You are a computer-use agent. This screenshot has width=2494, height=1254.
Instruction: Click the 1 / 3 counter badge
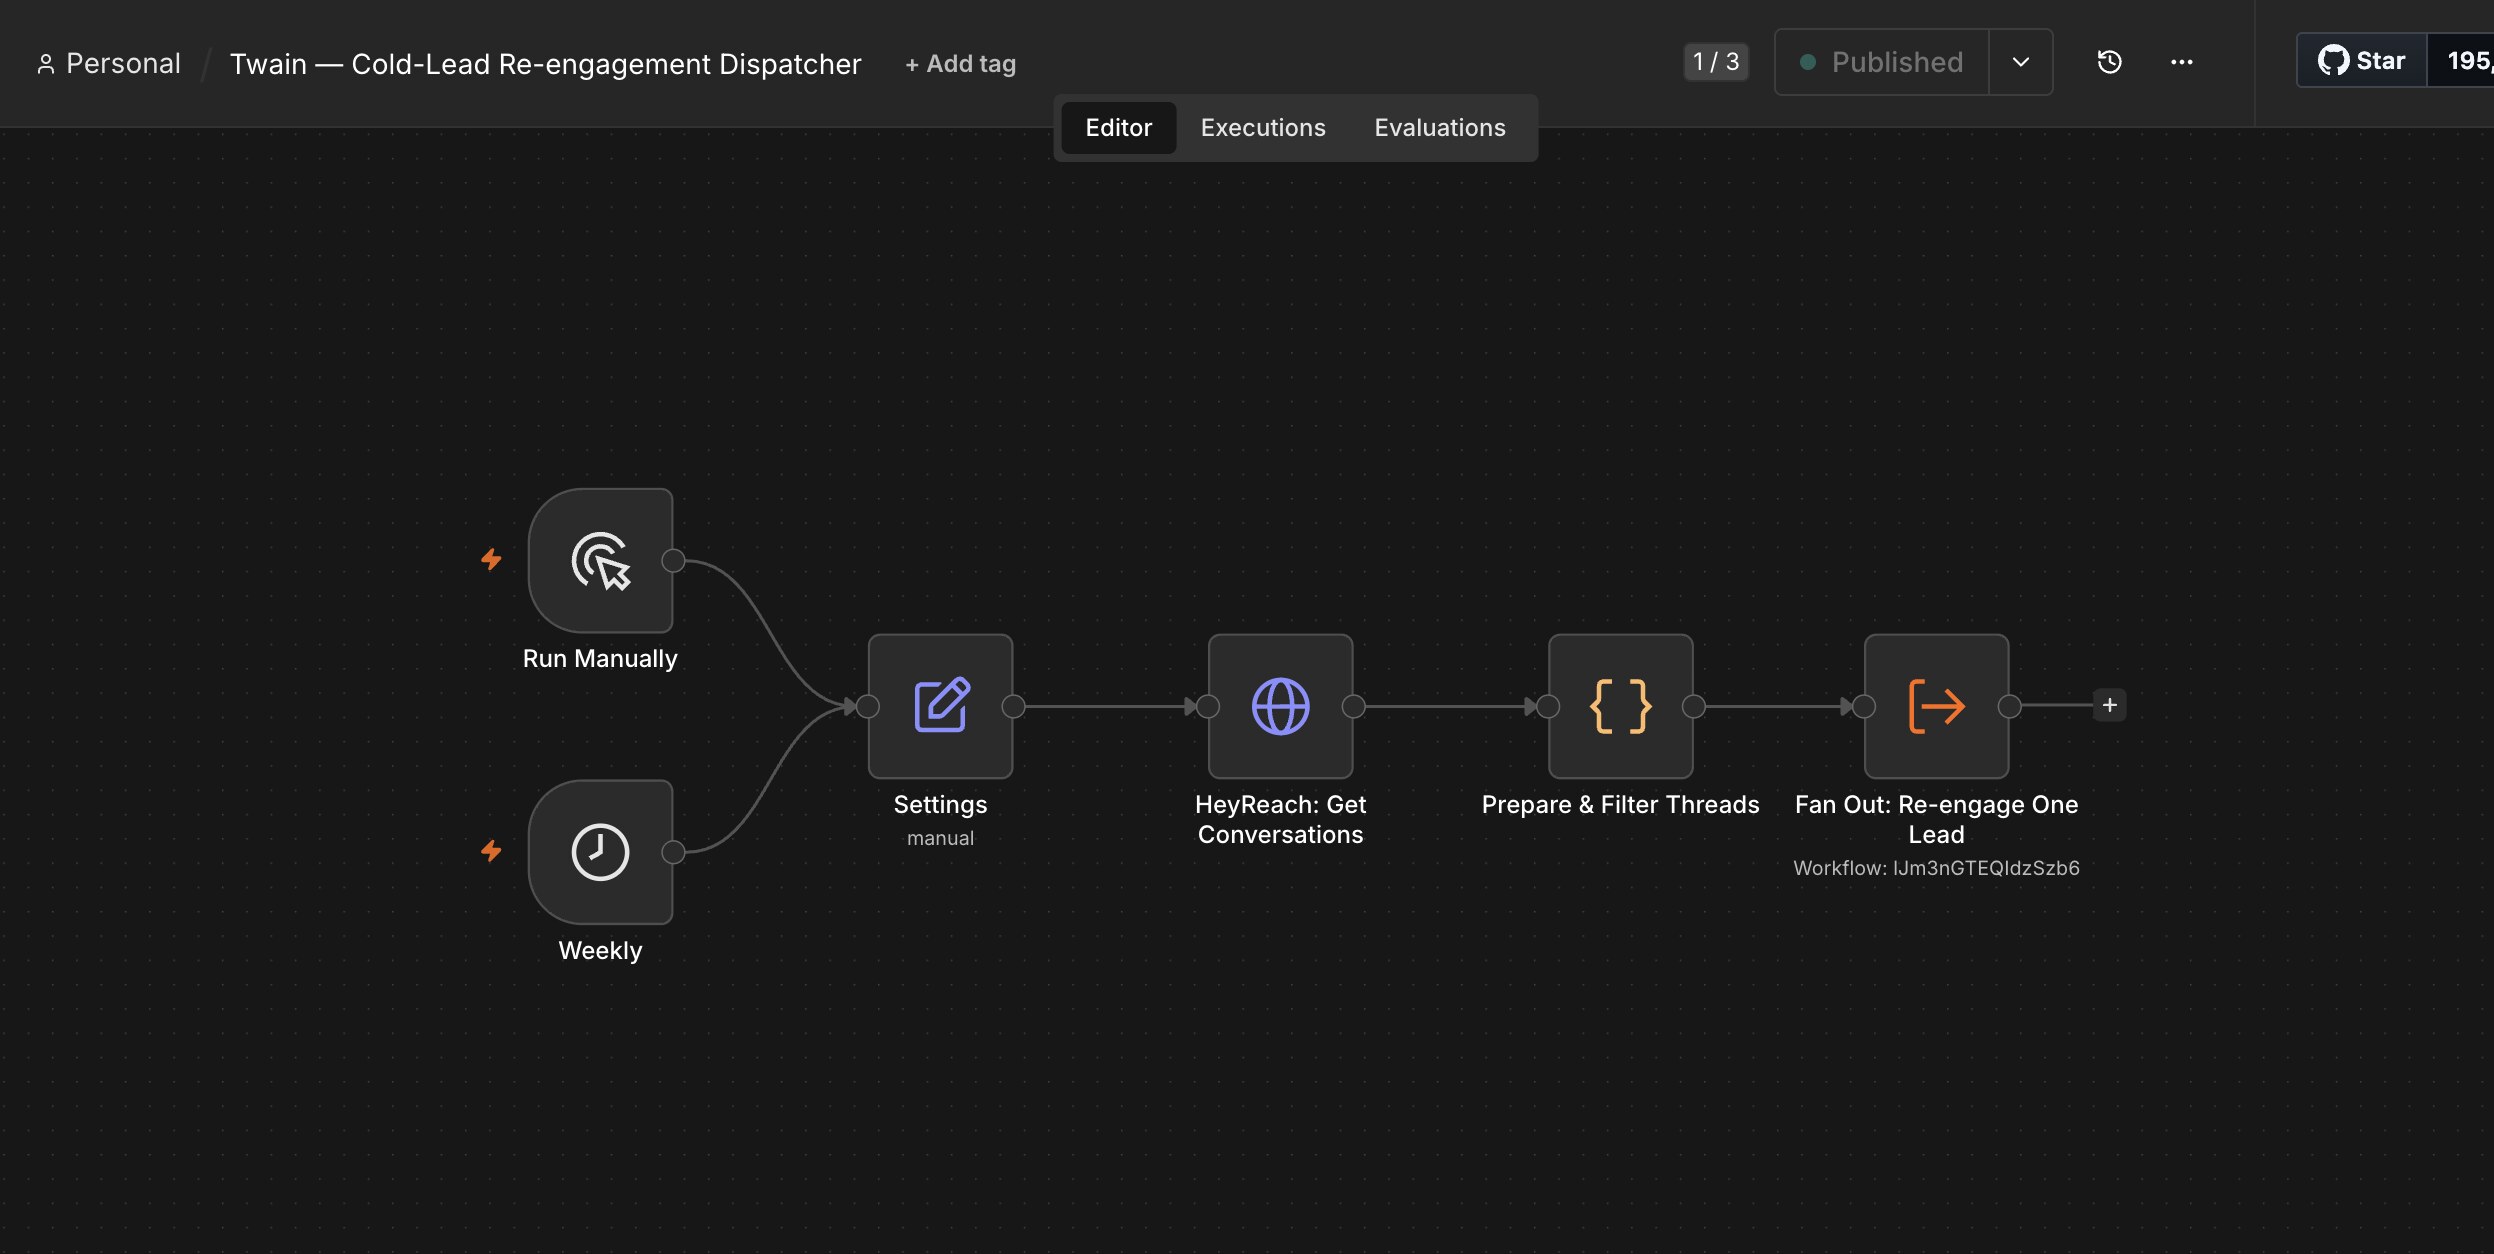(x=1716, y=62)
